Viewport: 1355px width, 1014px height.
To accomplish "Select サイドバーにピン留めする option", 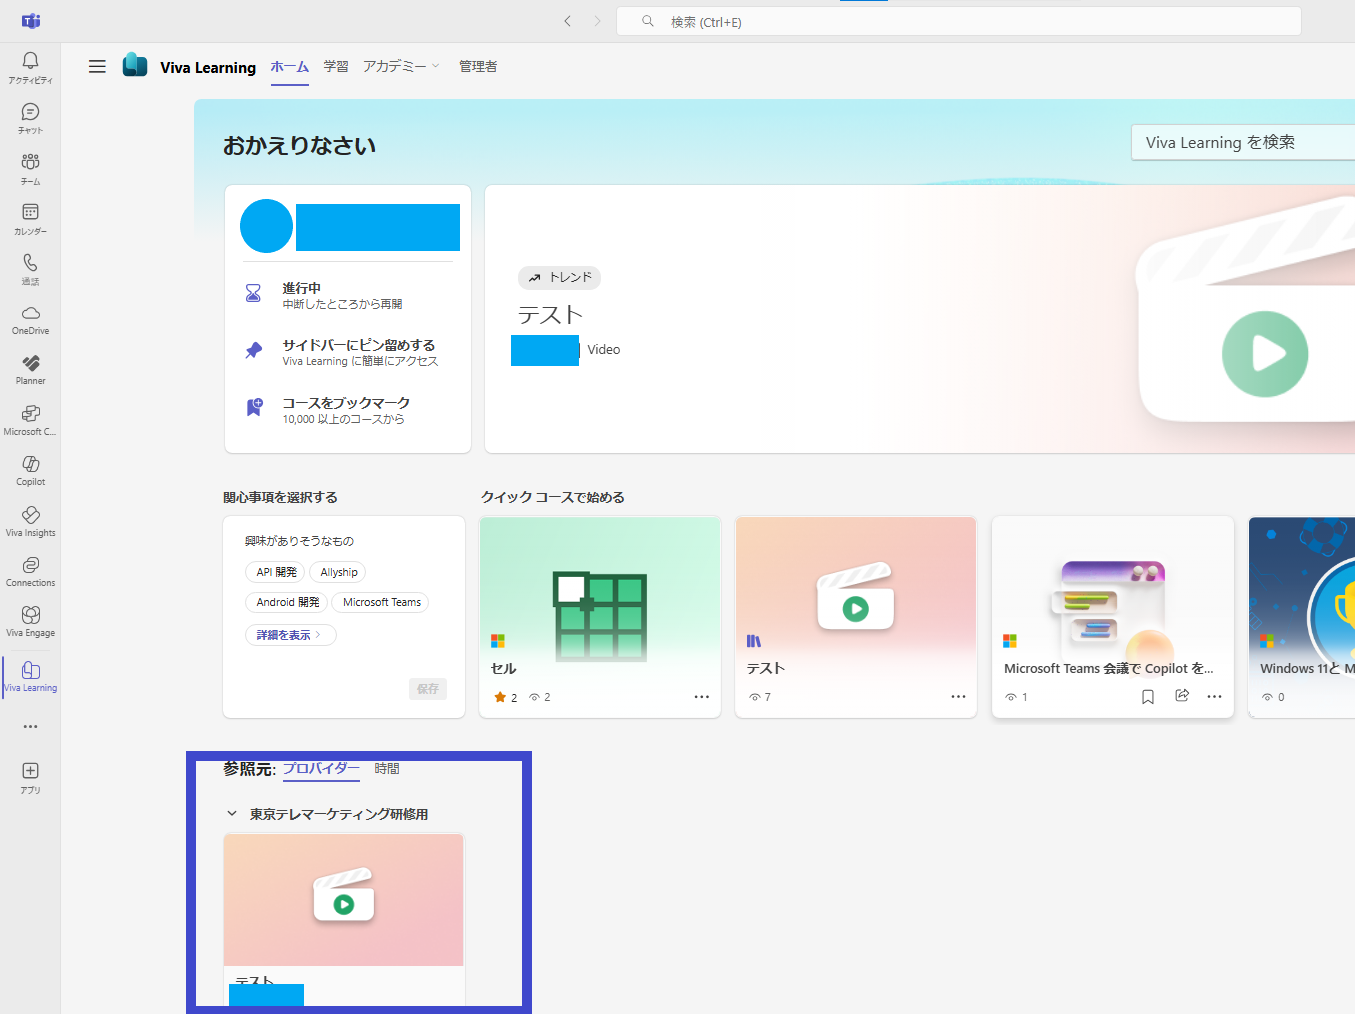I will 348,352.
